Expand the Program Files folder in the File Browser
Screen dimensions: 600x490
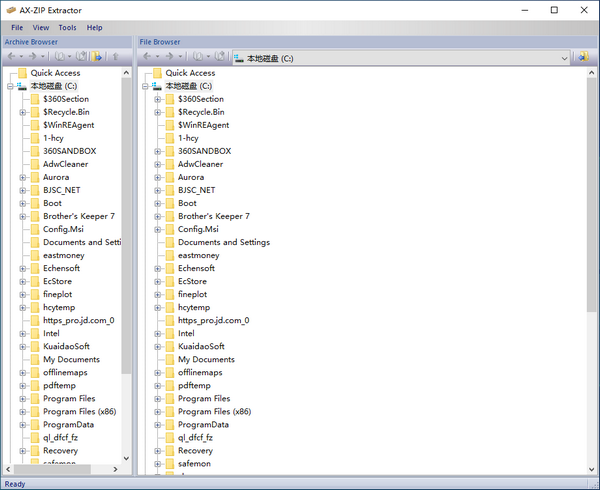(157, 399)
